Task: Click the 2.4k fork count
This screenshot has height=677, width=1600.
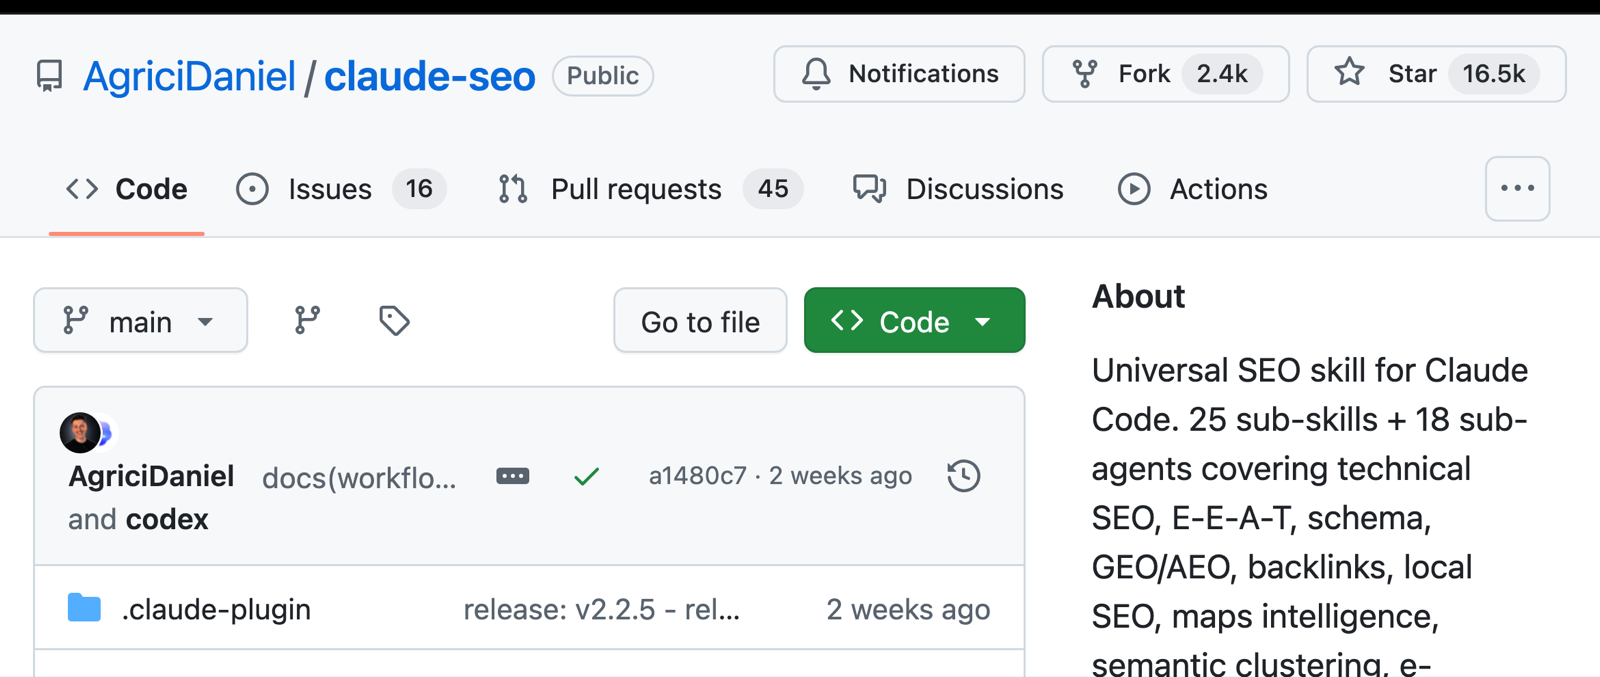Action: 1222,74
